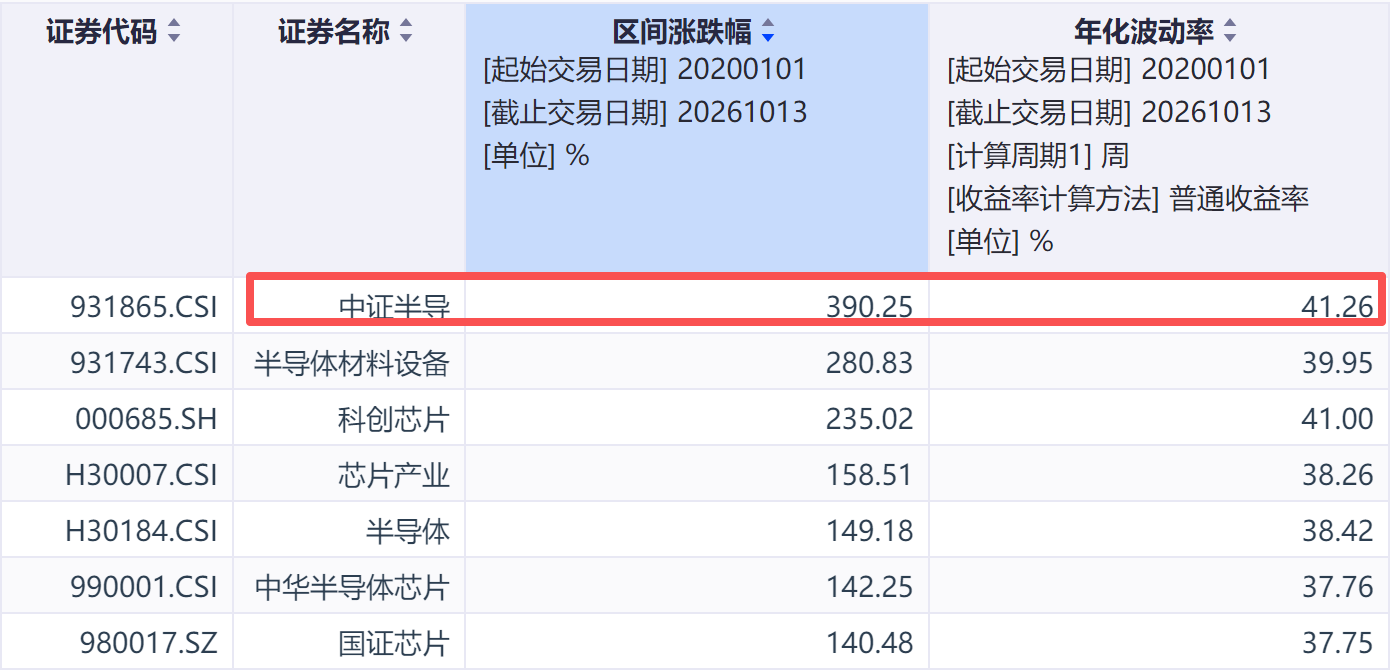Image resolution: width=1390 pixels, height=670 pixels.
Task: Sort by 证券名称 column arrows
Action: click(x=406, y=32)
